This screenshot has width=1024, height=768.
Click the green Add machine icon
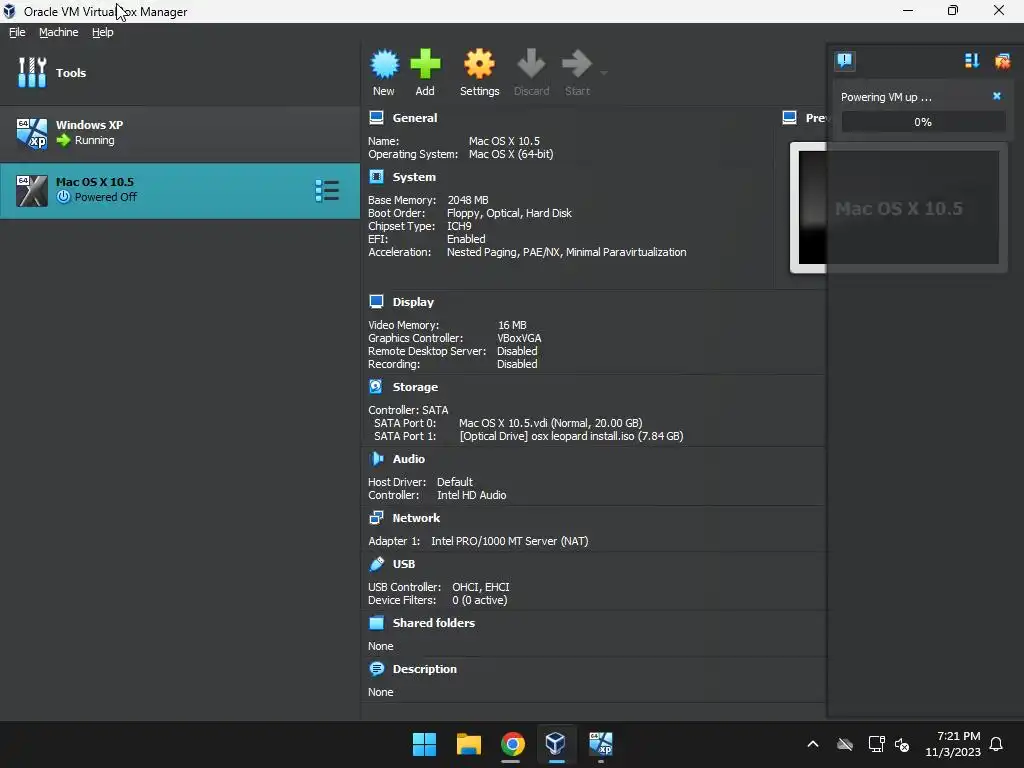click(x=425, y=64)
